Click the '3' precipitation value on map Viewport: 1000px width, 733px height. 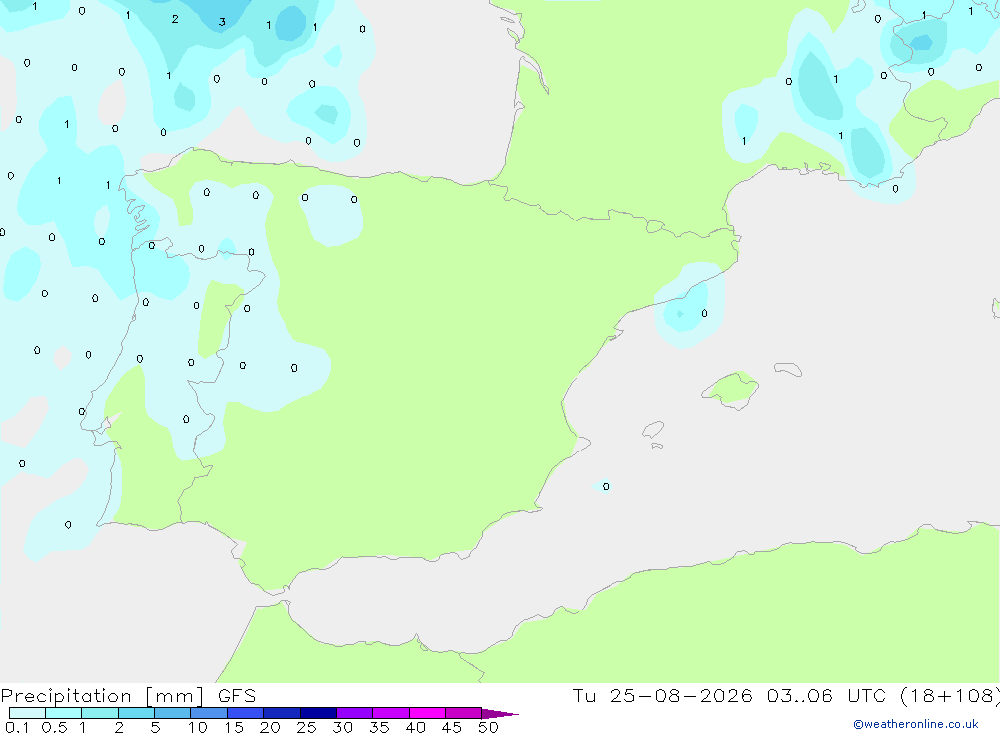coord(222,22)
